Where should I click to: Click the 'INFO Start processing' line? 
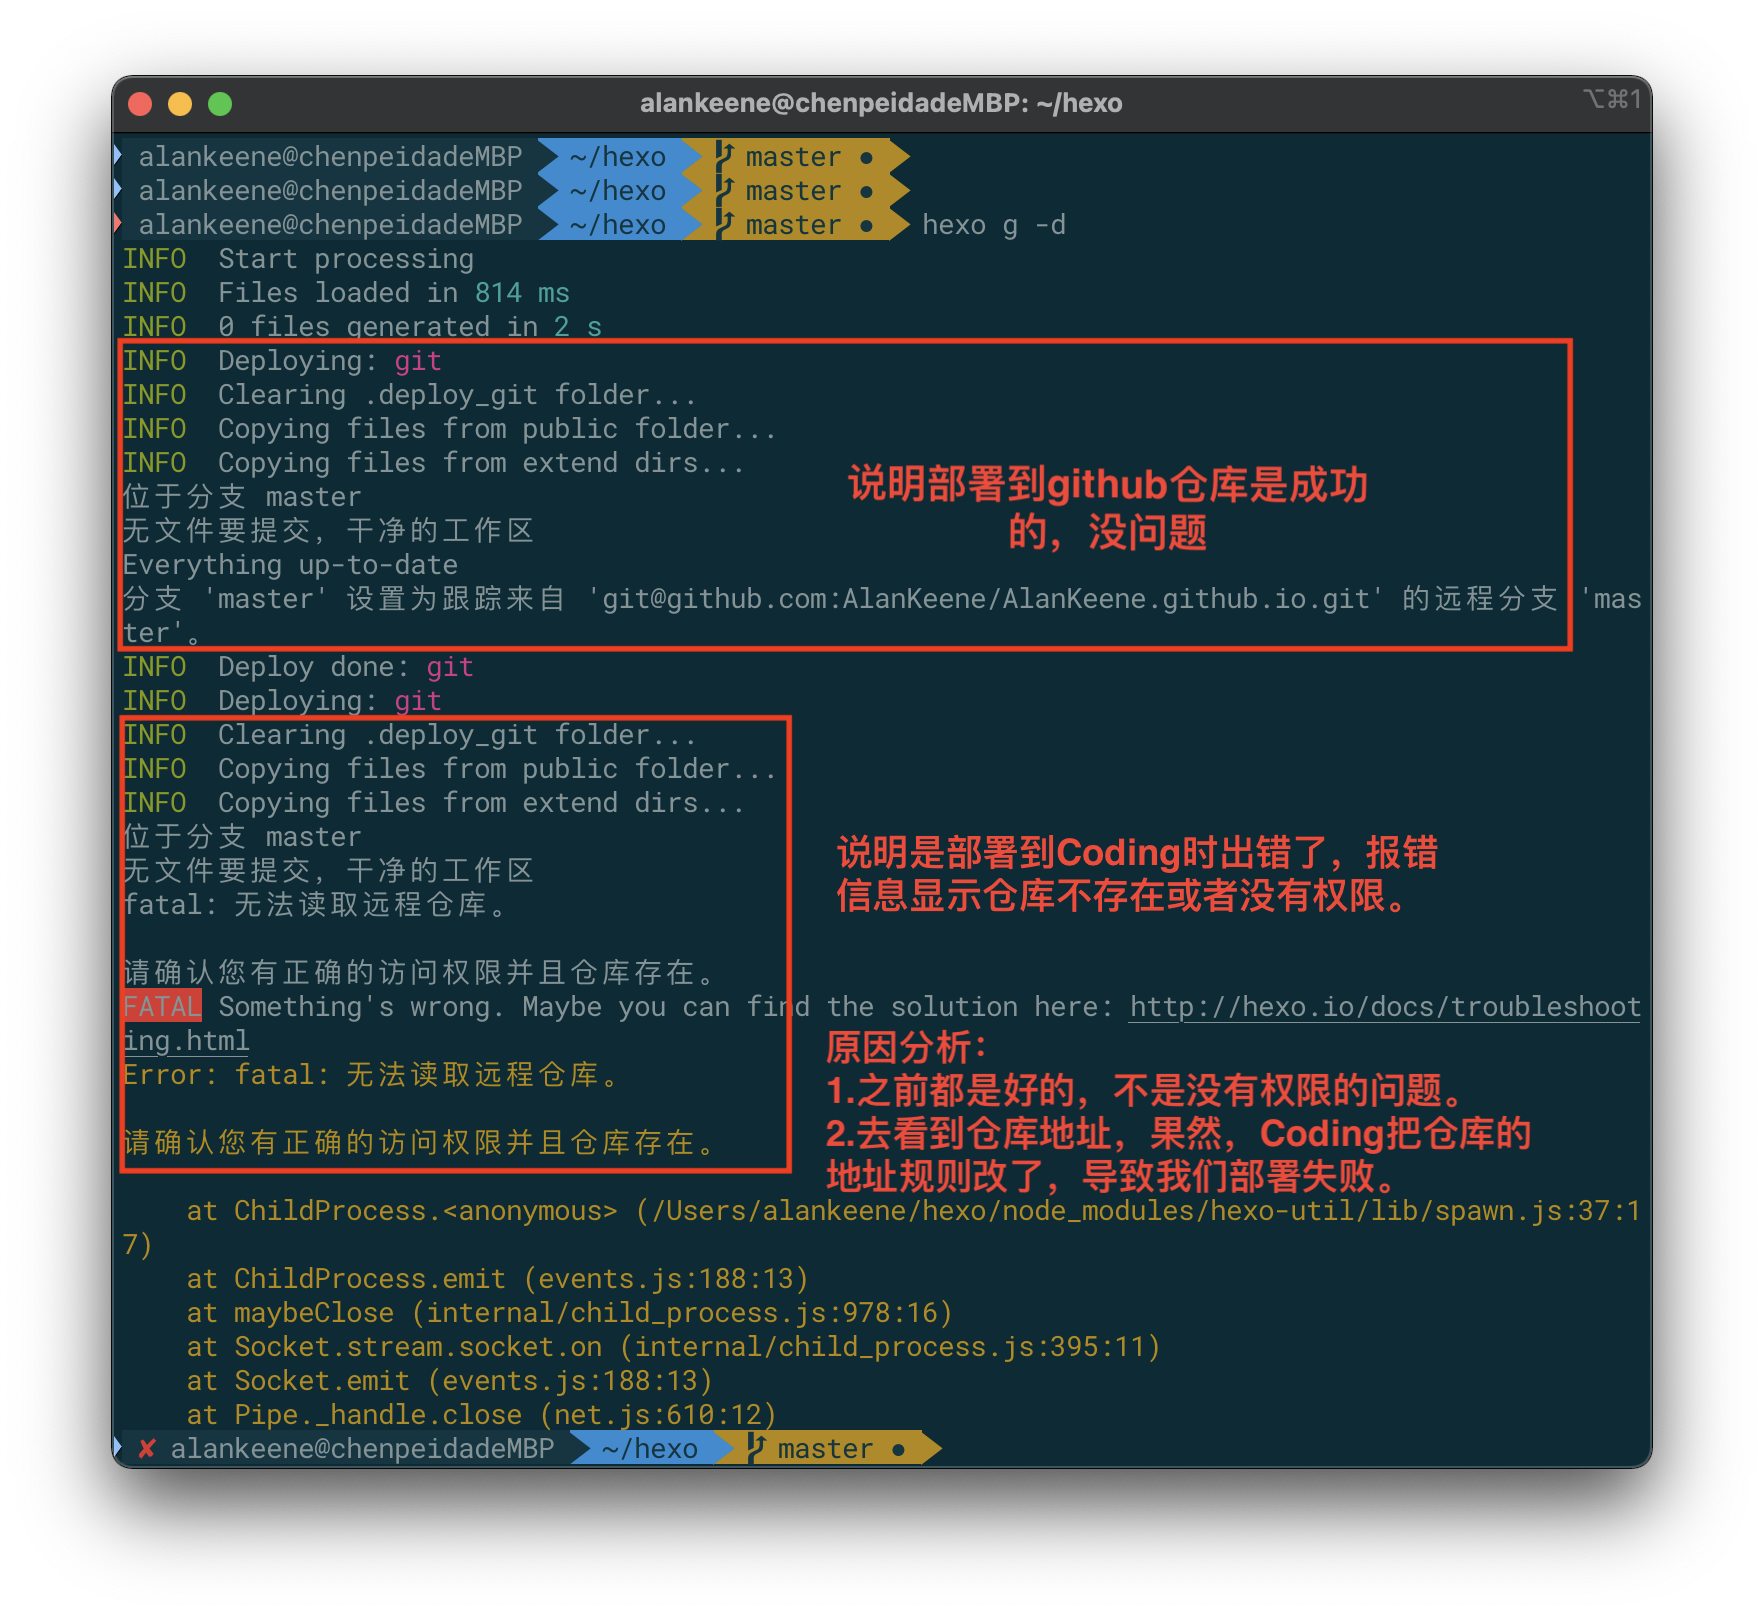298,259
